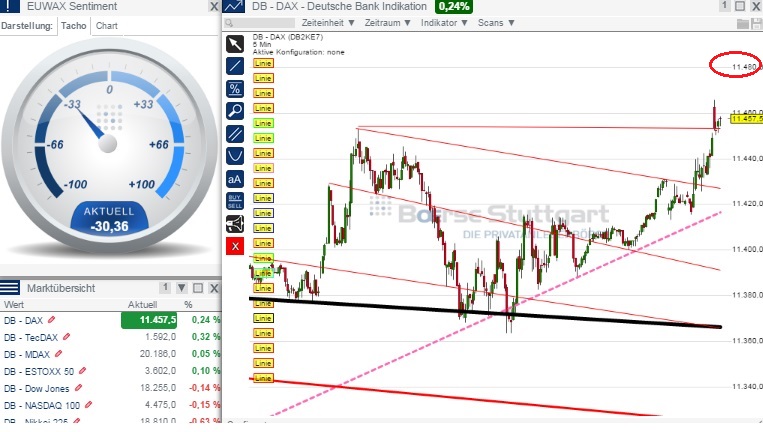Select the arrow pointer tool
Image resolution: width=763 pixels, height=432 pixels.
235,44
